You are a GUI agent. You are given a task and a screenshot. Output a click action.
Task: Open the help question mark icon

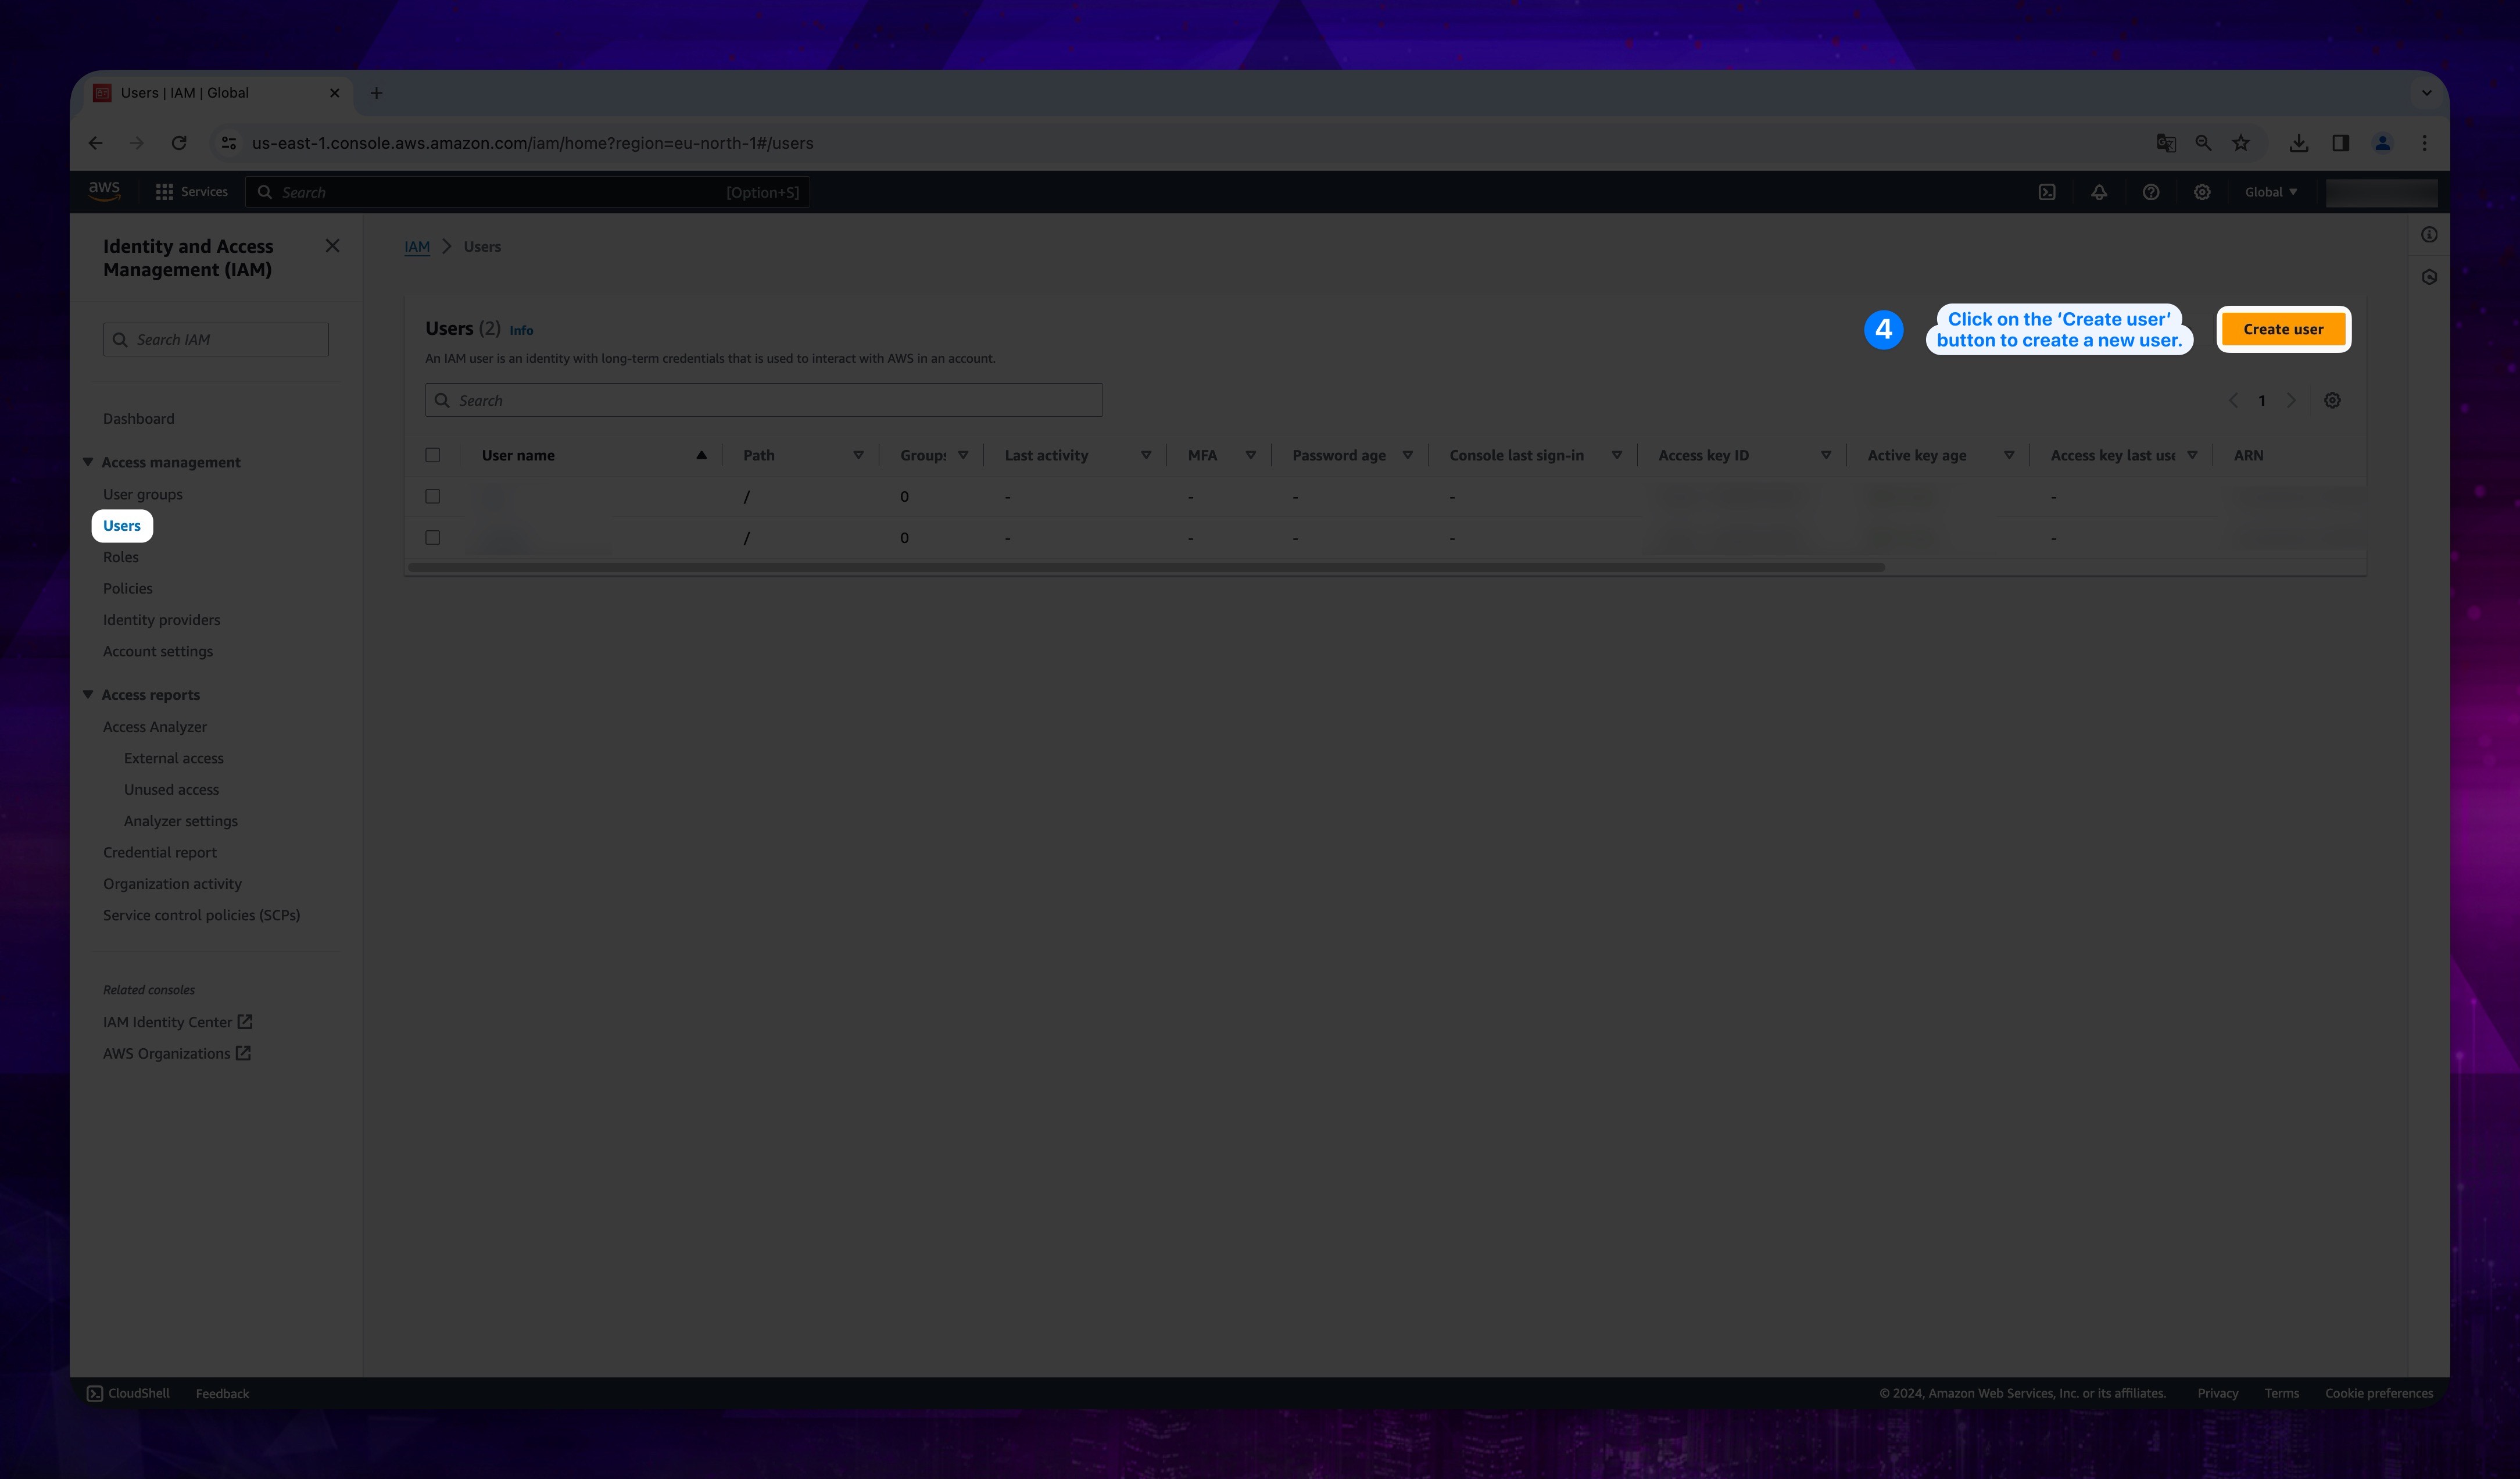click(2151, 192)
